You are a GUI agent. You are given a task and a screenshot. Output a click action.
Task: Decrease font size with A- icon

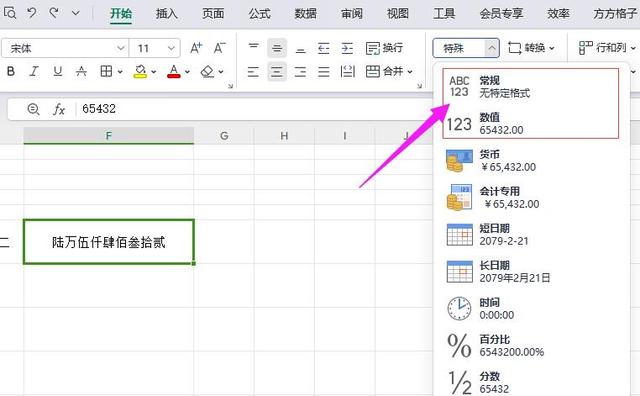pos(220,48)
